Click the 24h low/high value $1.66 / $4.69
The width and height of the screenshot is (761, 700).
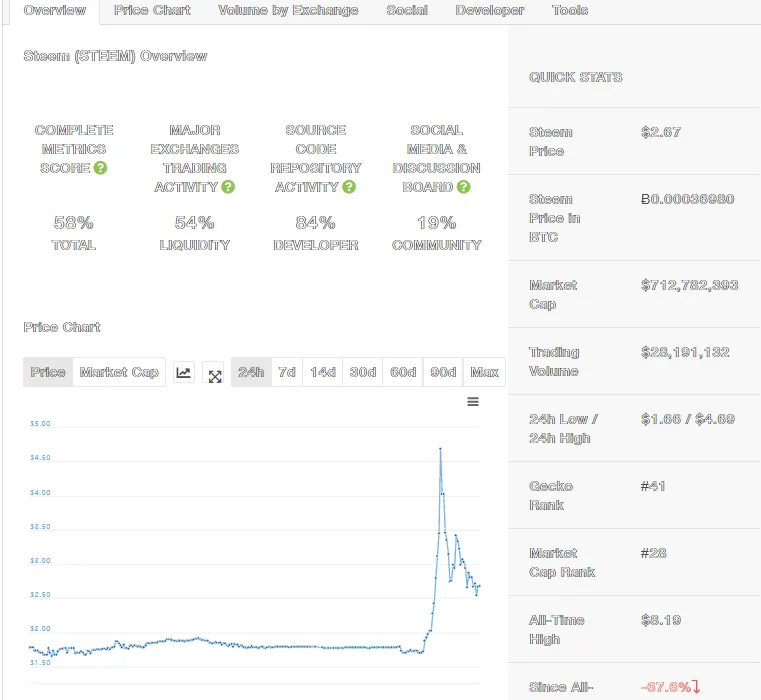tap(687, 419)
